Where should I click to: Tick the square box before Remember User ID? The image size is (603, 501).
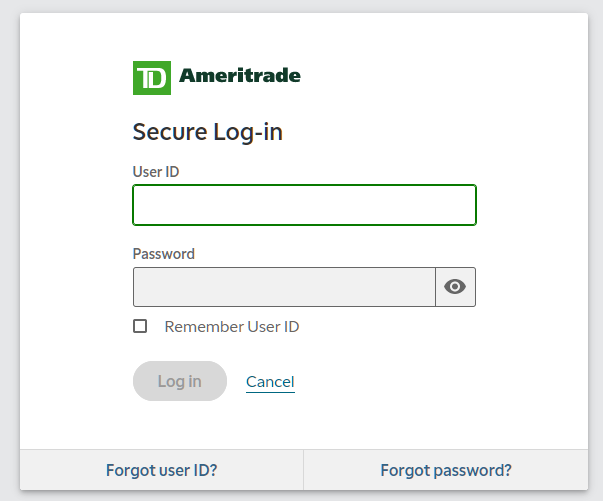(x=140, y=326)
